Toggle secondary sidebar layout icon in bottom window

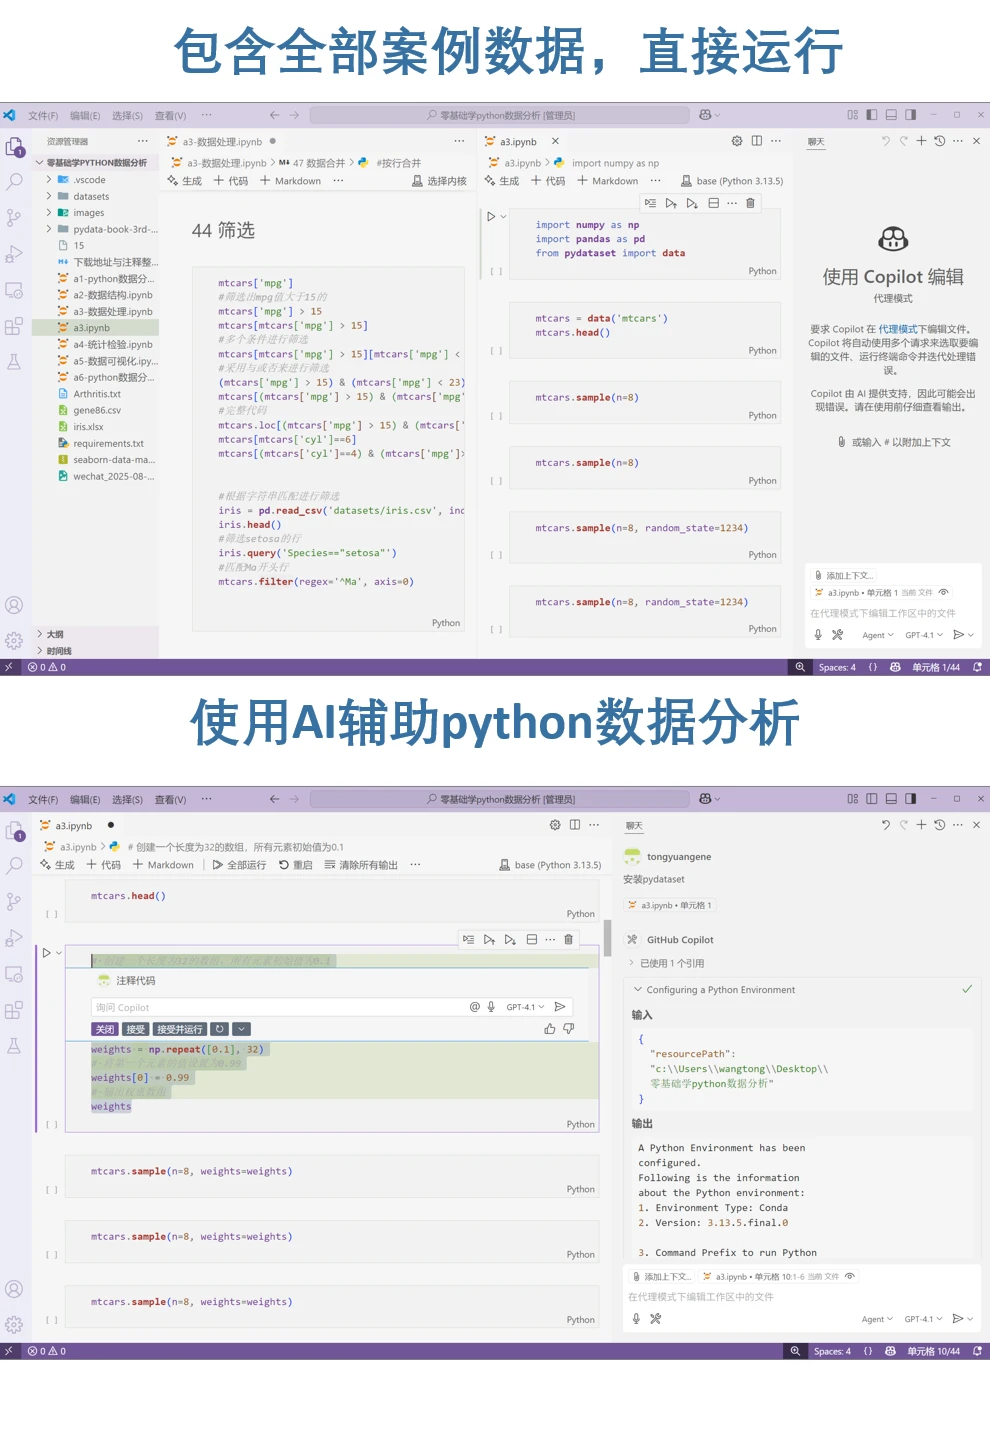pyautogui.click(x=910, y=799)
